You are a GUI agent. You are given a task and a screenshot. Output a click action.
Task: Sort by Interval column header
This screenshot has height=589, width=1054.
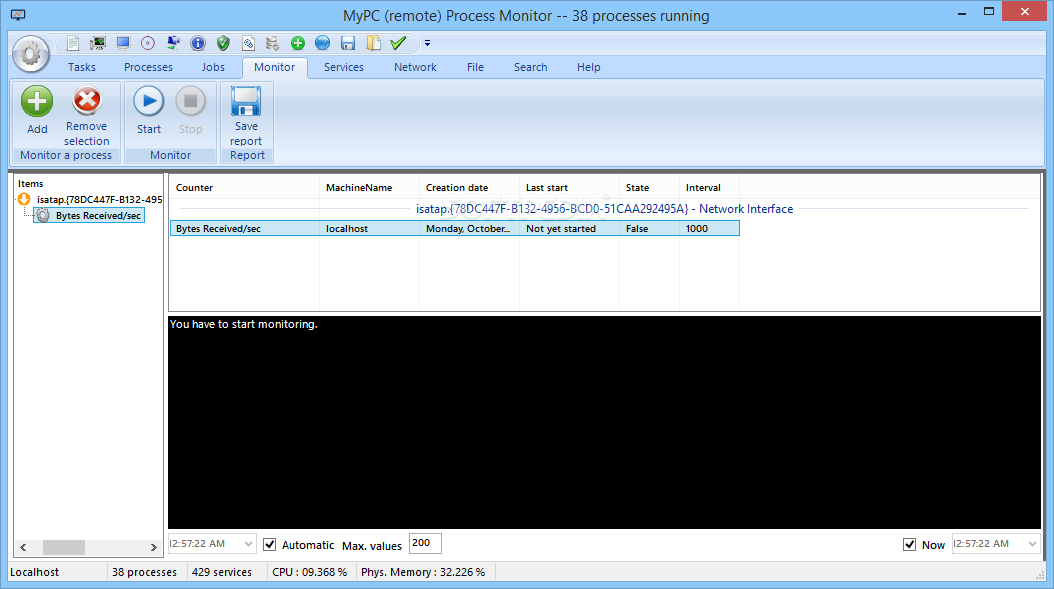[709, 188]
